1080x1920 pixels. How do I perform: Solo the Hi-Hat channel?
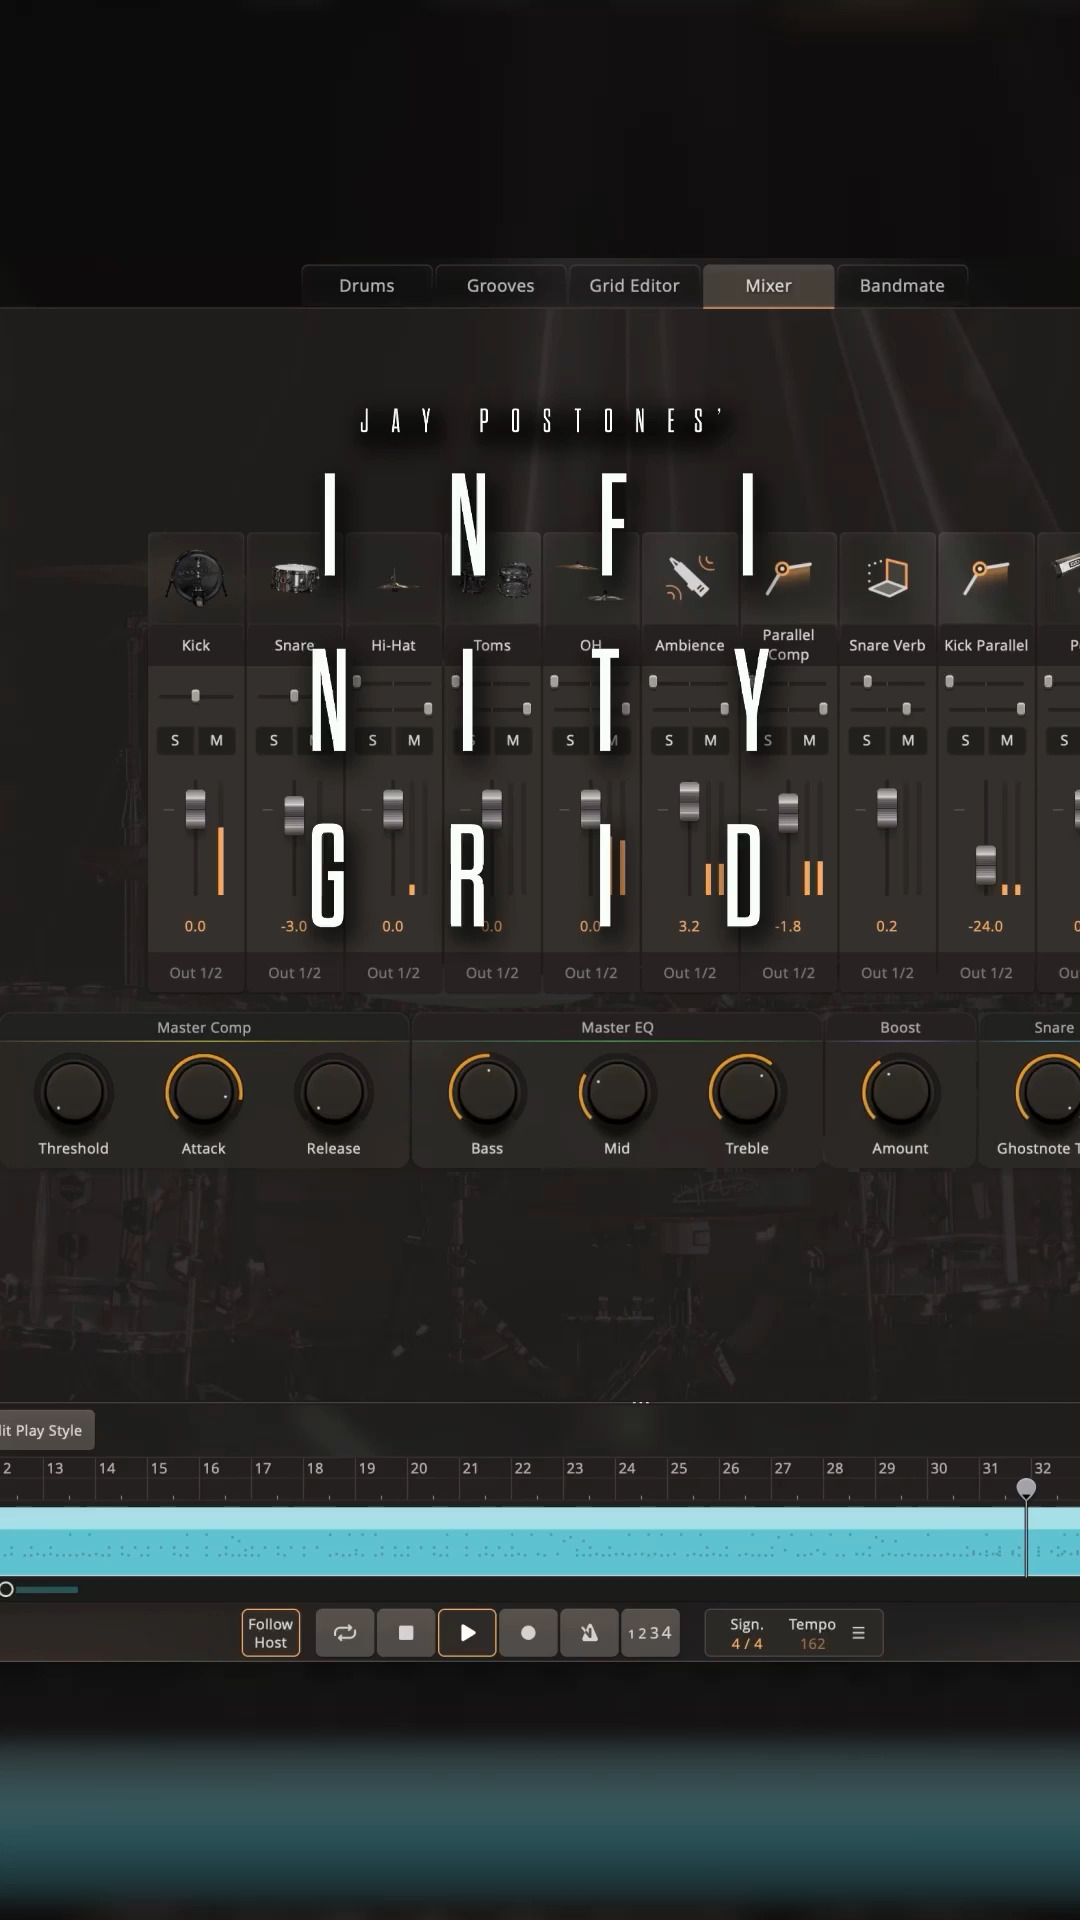pyautogui.click(x=373, y=740)
